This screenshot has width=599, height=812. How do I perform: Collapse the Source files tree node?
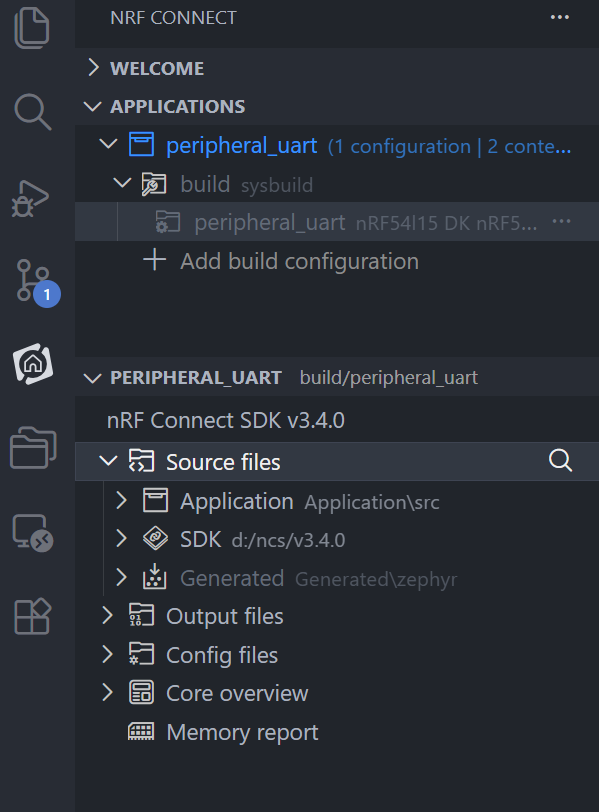click(x=108, y=461)
